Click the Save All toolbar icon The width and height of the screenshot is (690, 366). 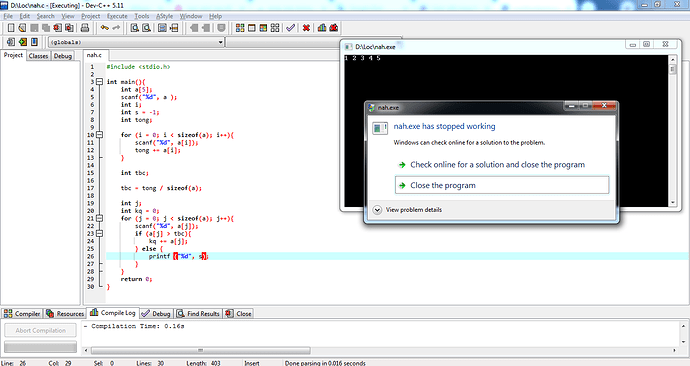[x=46, y=28]
